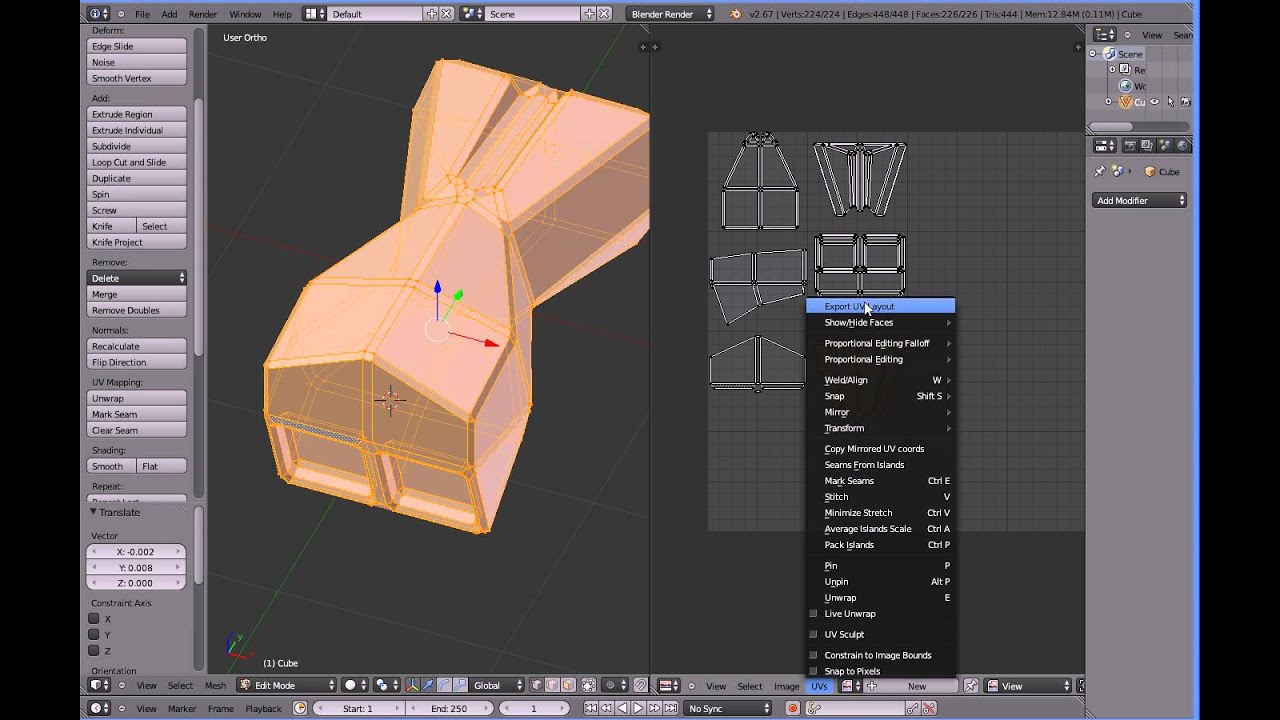Enable UV Sculpt checkbox

click(813, 634)
